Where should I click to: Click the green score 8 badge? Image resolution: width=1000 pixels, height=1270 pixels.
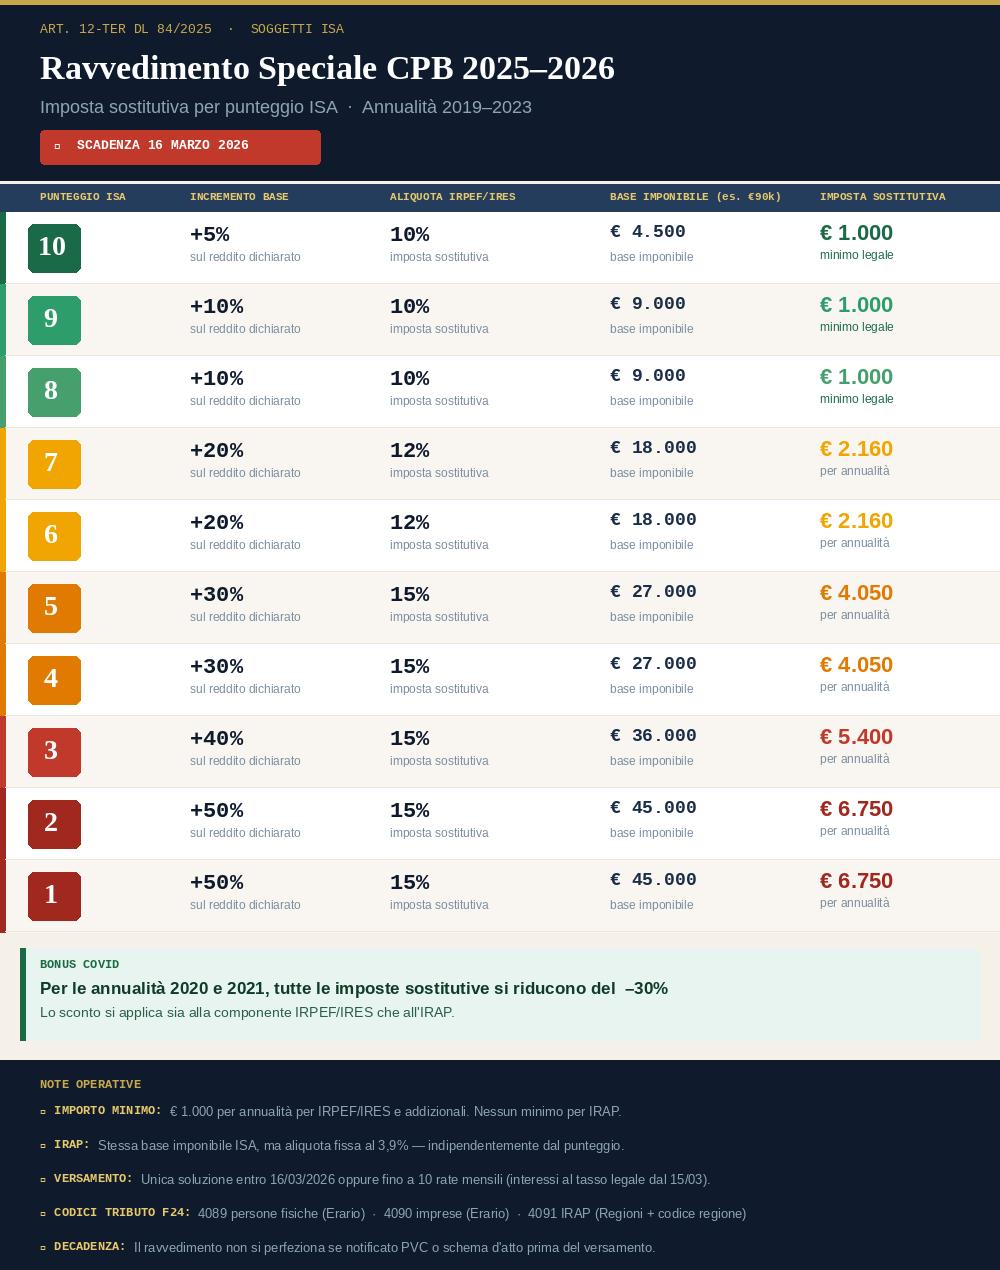coord(54,392)
